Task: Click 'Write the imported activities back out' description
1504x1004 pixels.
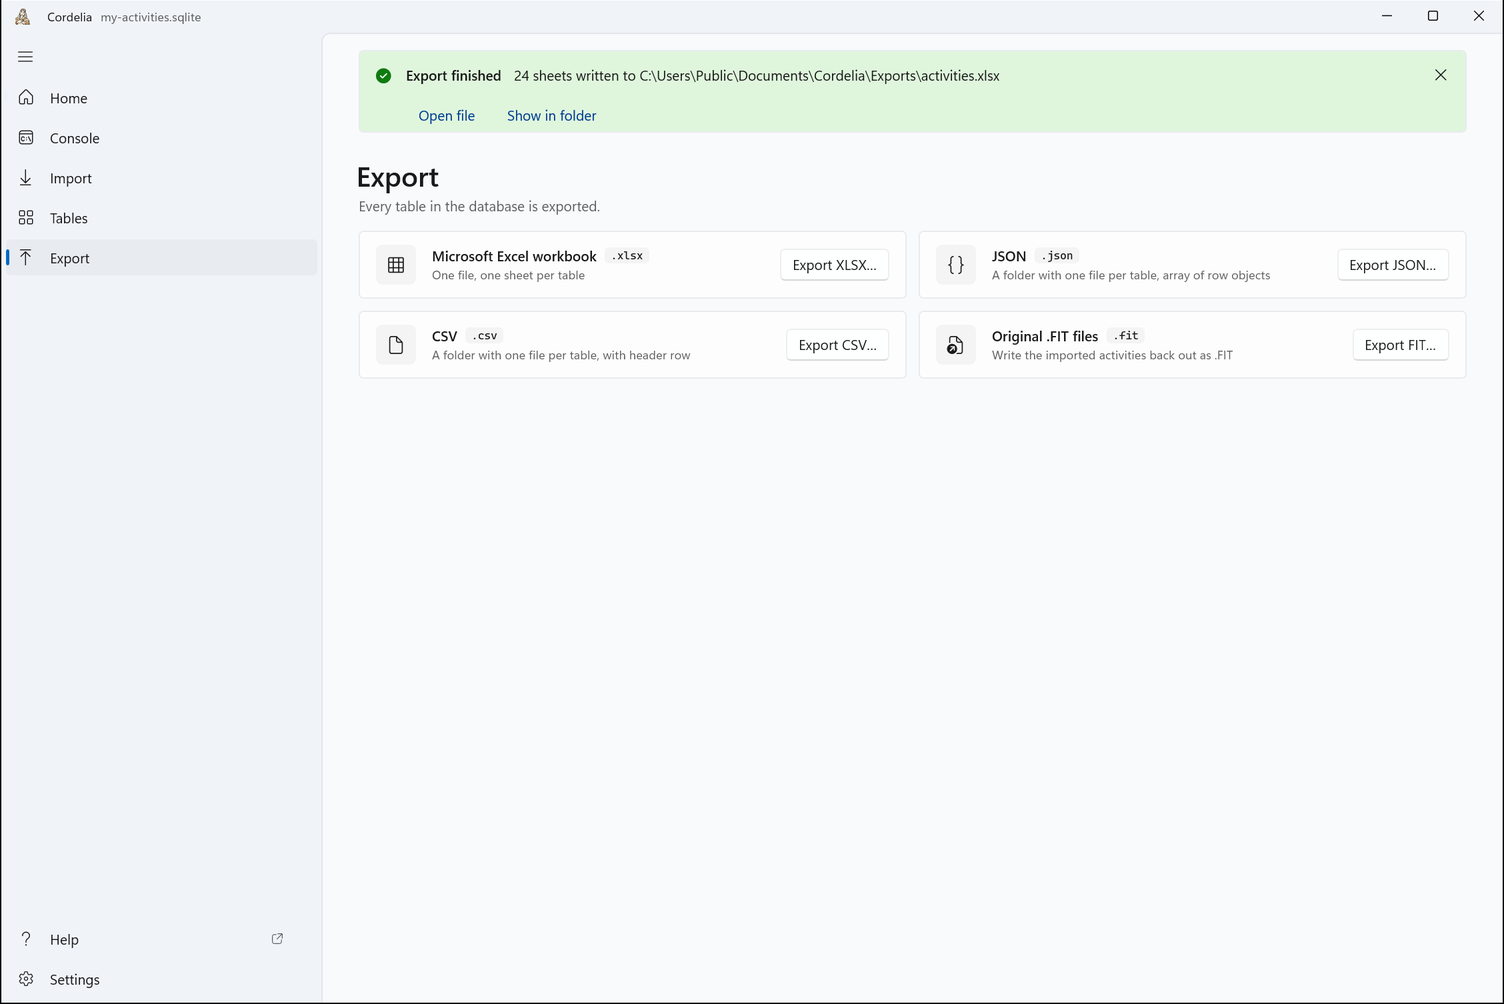Action: click(1112, 356)
